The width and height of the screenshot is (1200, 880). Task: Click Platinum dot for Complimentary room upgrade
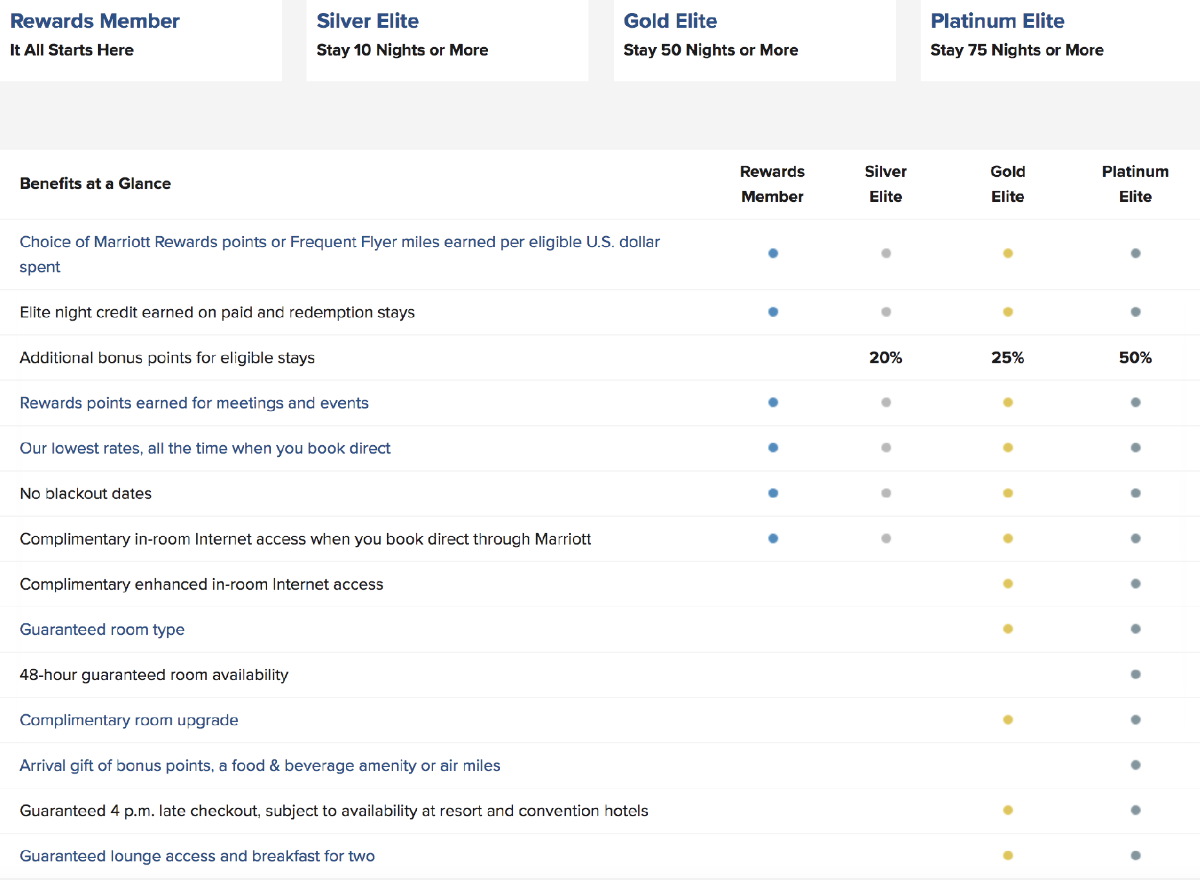(1136, 720)
